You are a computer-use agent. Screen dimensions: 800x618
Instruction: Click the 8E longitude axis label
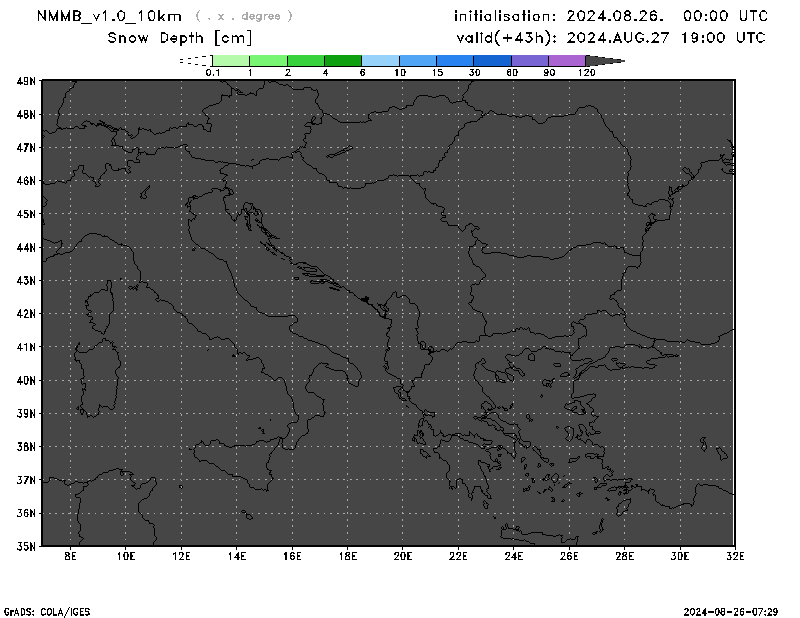point(71,554)
